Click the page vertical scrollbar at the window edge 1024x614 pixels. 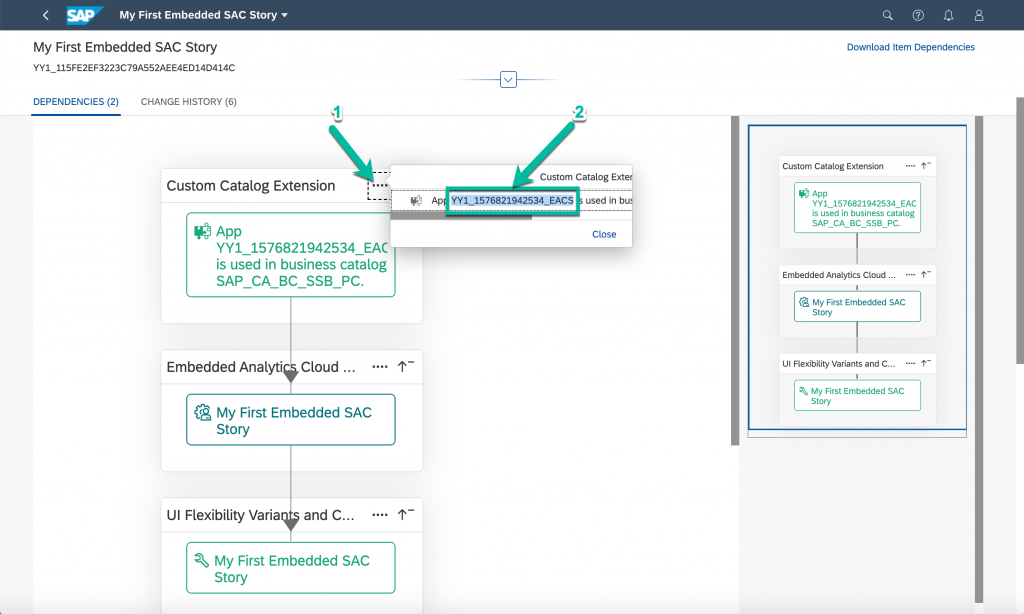tap(1019, 231)
